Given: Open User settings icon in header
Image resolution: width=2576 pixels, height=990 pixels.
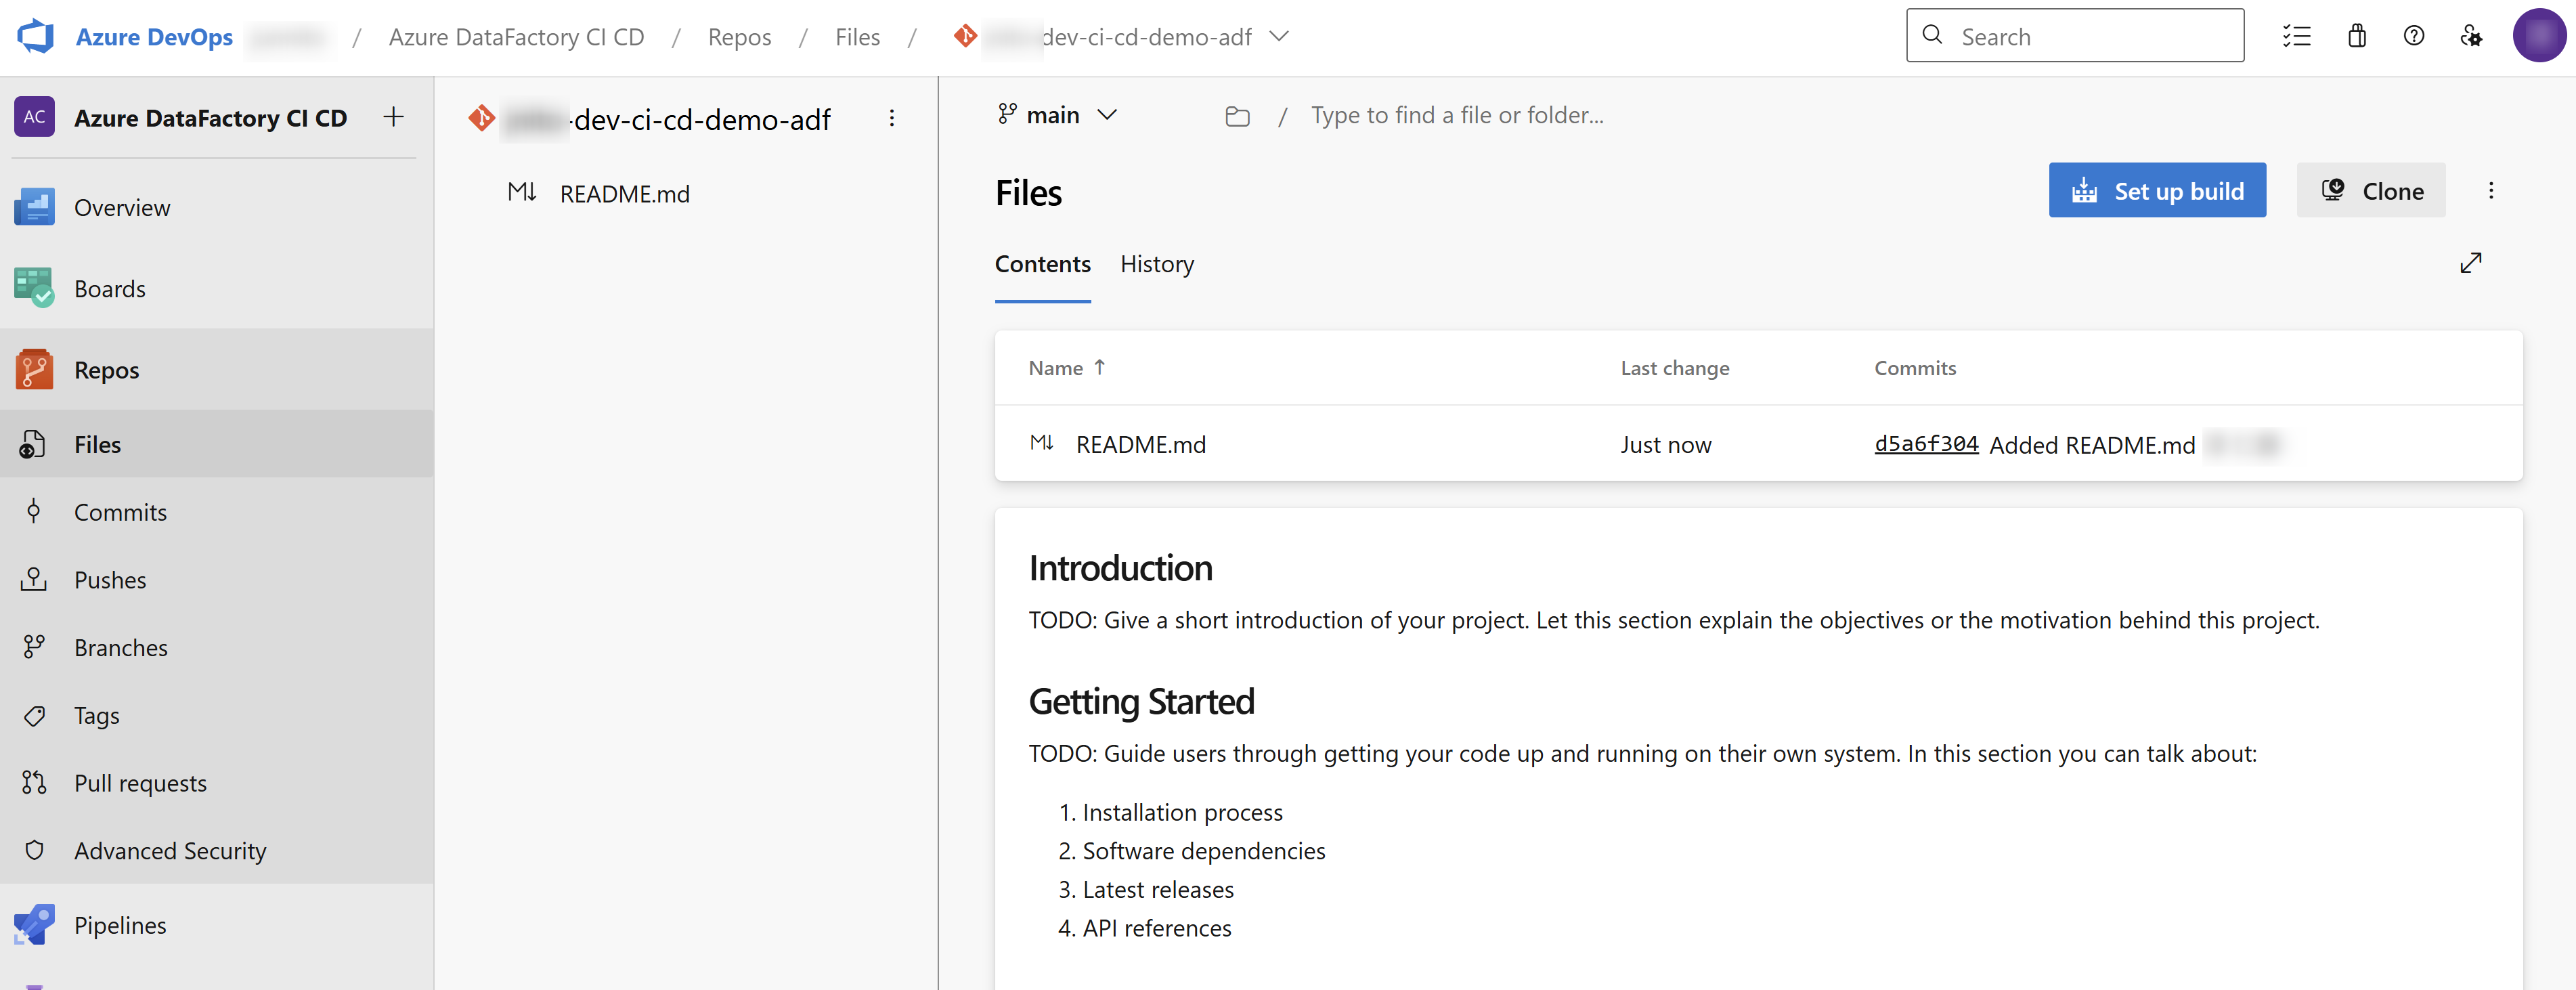Looking at the screenshot, I should click(2470, 36).
